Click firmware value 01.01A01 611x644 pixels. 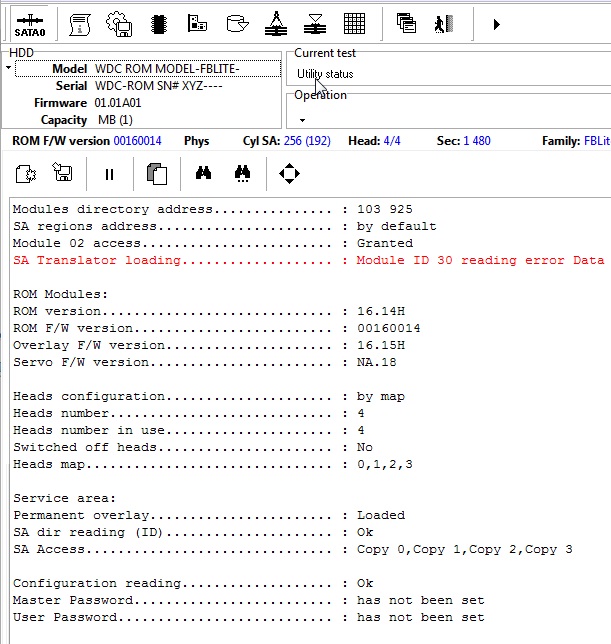[117, 103]
